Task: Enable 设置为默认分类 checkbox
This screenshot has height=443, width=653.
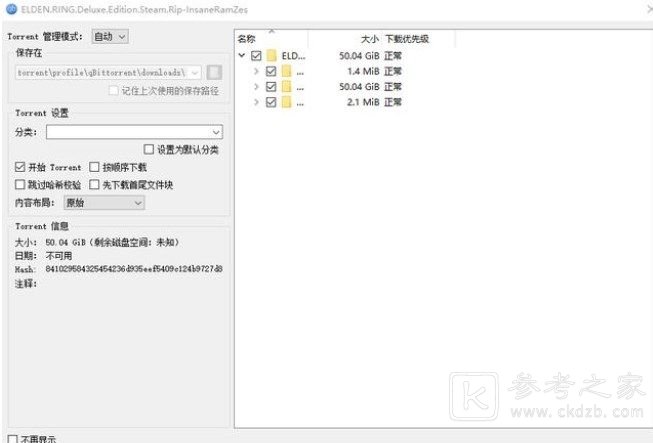Action: point(148,149)
